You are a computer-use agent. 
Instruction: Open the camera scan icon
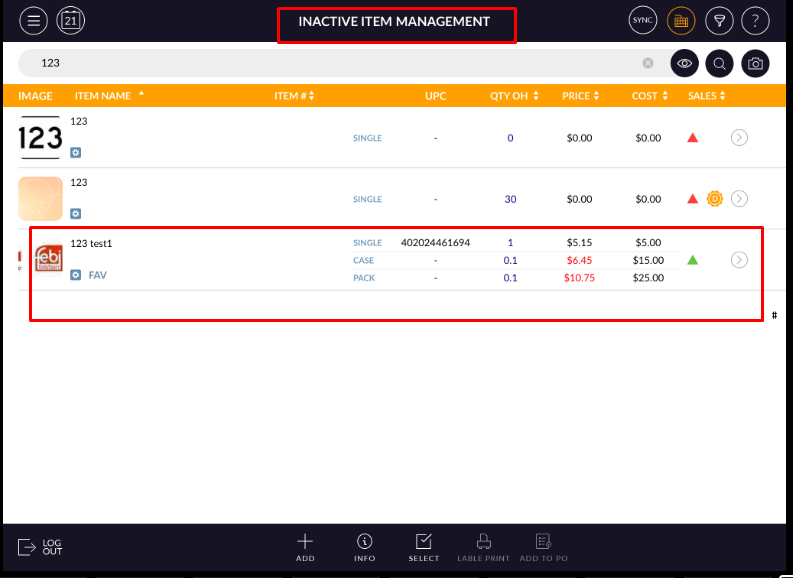pos(756,64)
